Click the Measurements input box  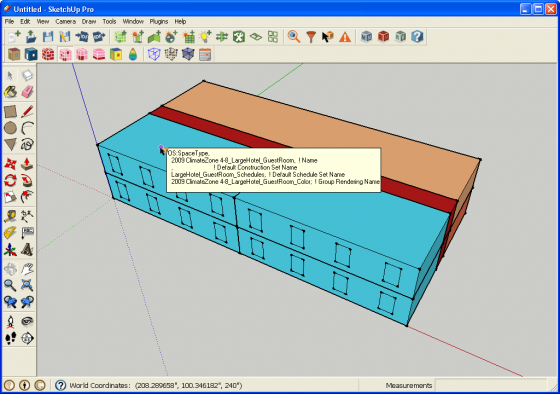(x=491, y=385)
